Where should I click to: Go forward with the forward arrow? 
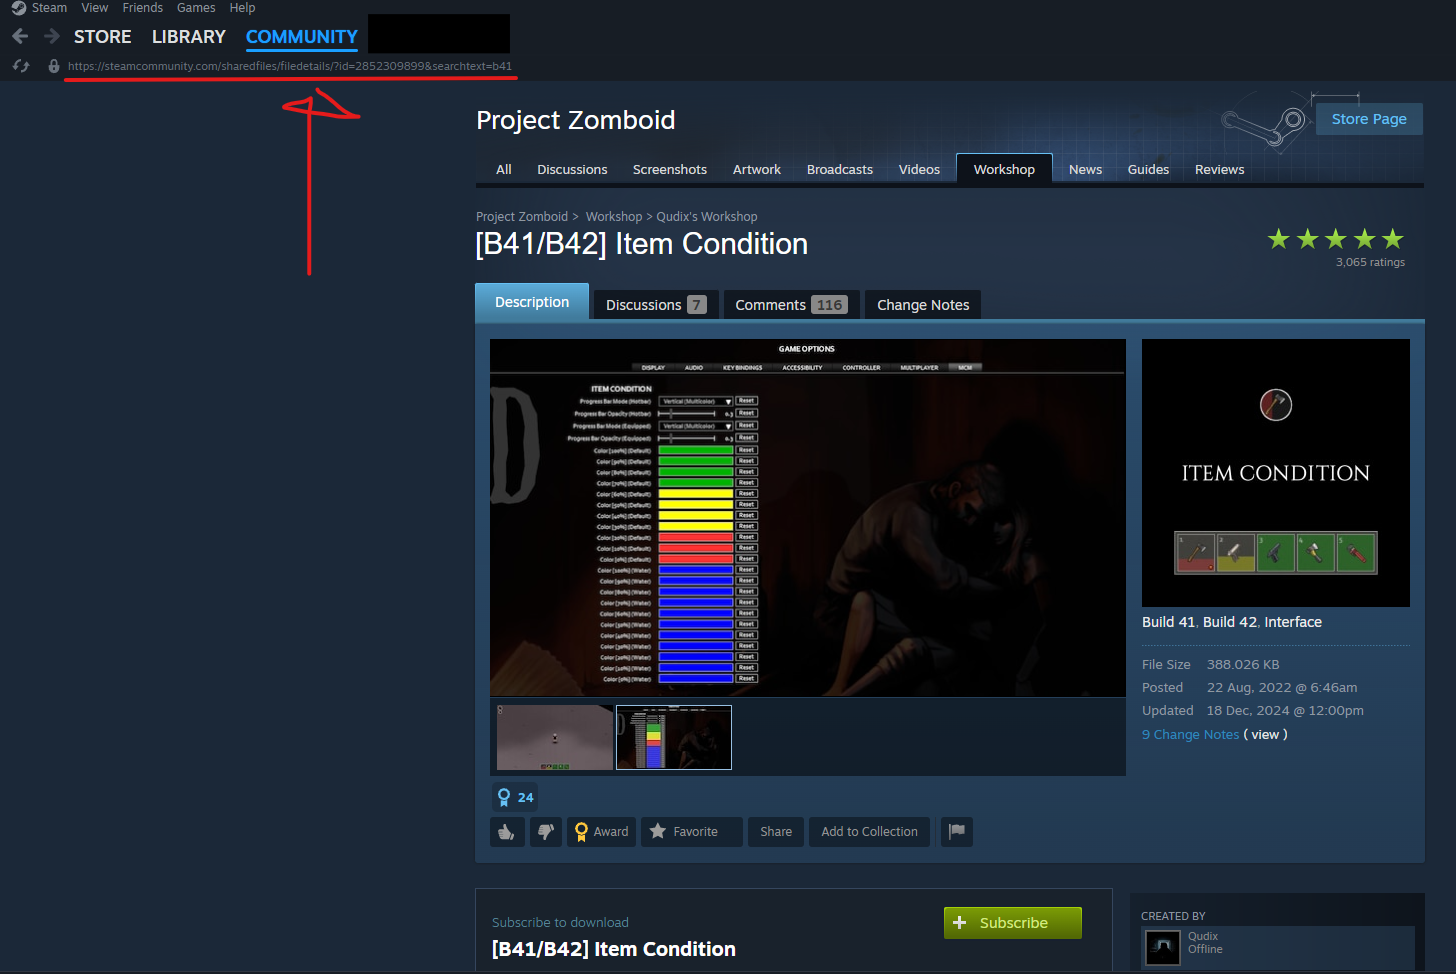click(x=52, y=37)
